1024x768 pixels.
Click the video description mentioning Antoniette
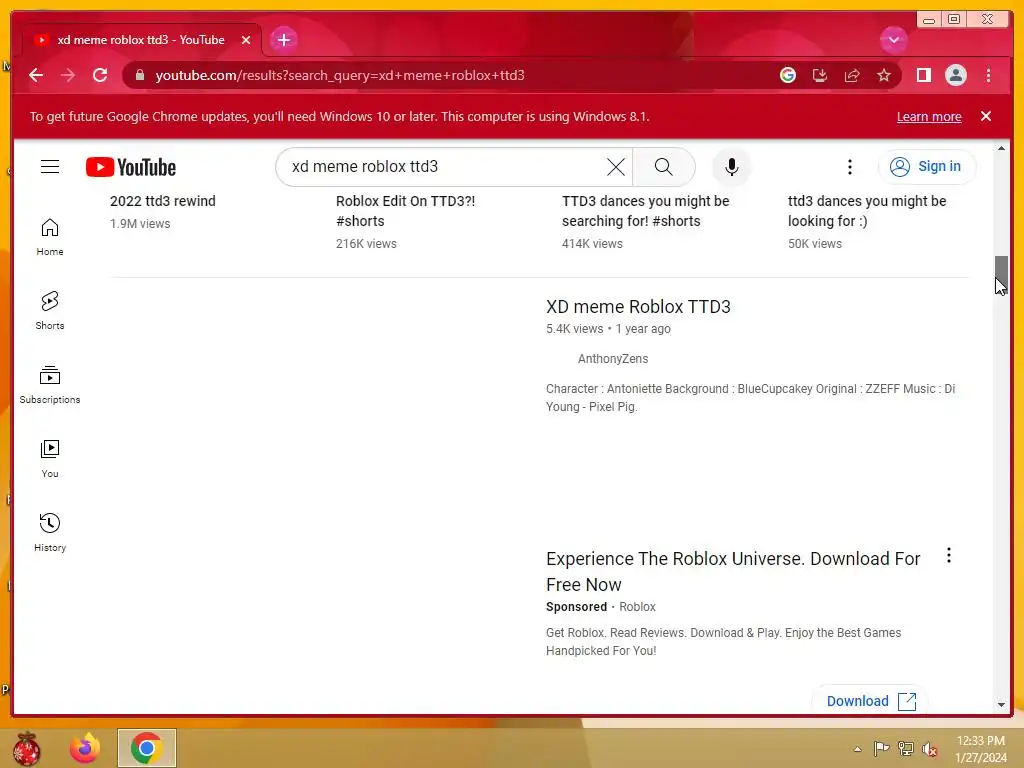click(x=750, y=397)
